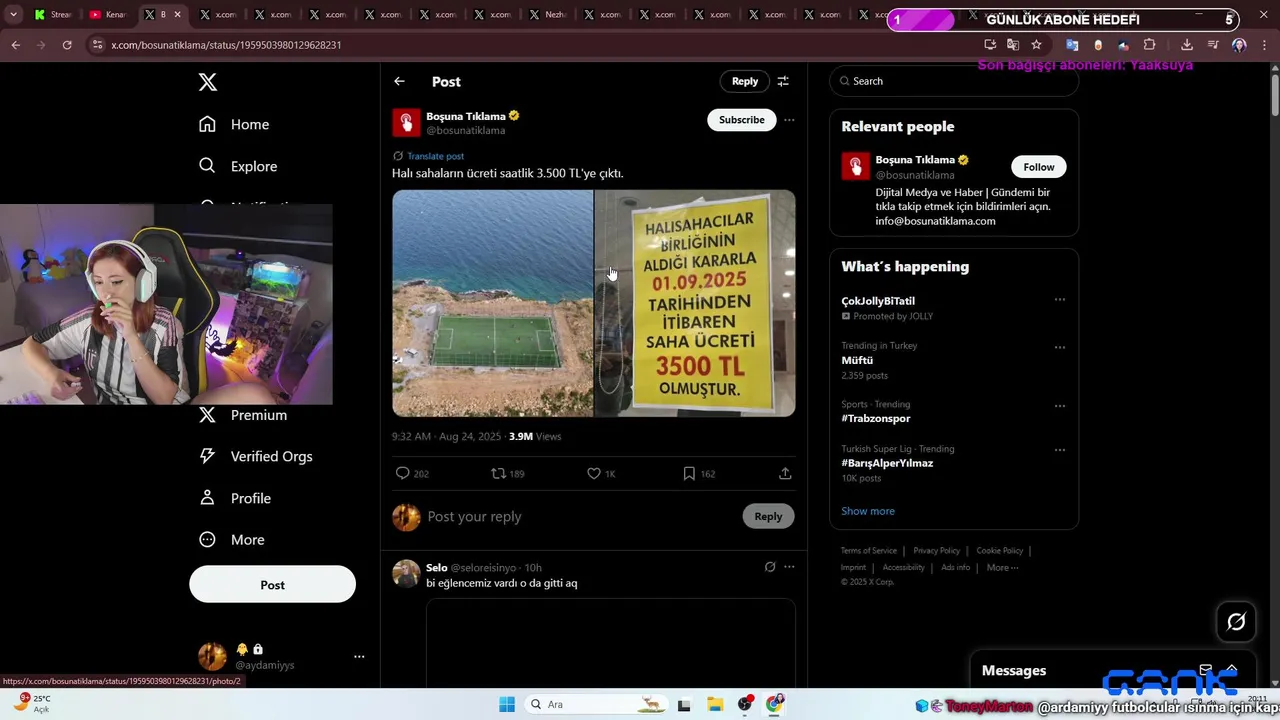Open account switcher dots beside @aydamiyys
1280x720 pixels.
pos(359,657)
